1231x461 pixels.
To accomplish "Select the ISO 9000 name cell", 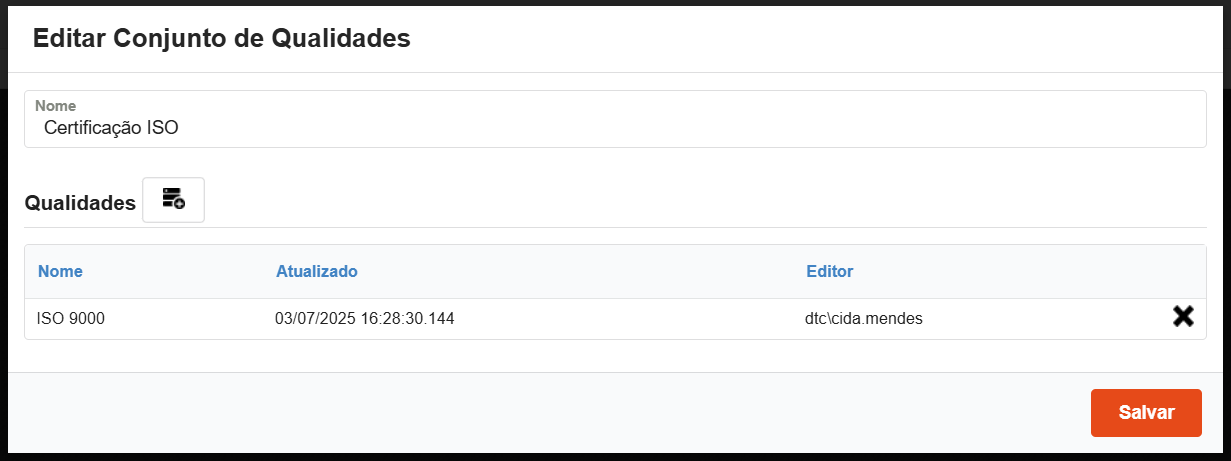I will pos(71,319).
